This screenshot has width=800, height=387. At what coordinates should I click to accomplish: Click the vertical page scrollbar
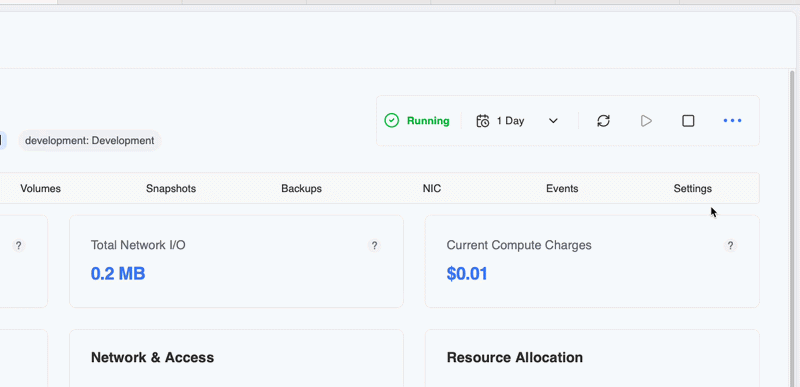(x=792, y=228)
